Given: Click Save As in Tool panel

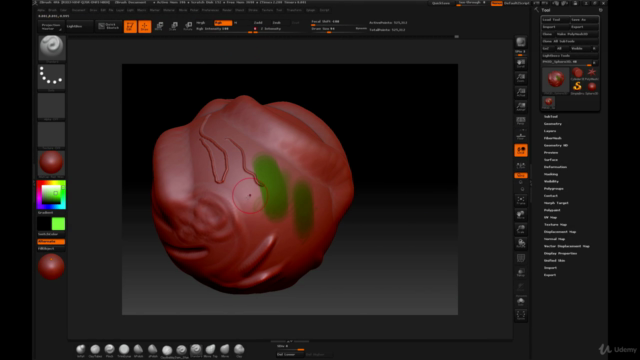Looking at the screenshot, I should pyautogui.click(x=584, y=20).
